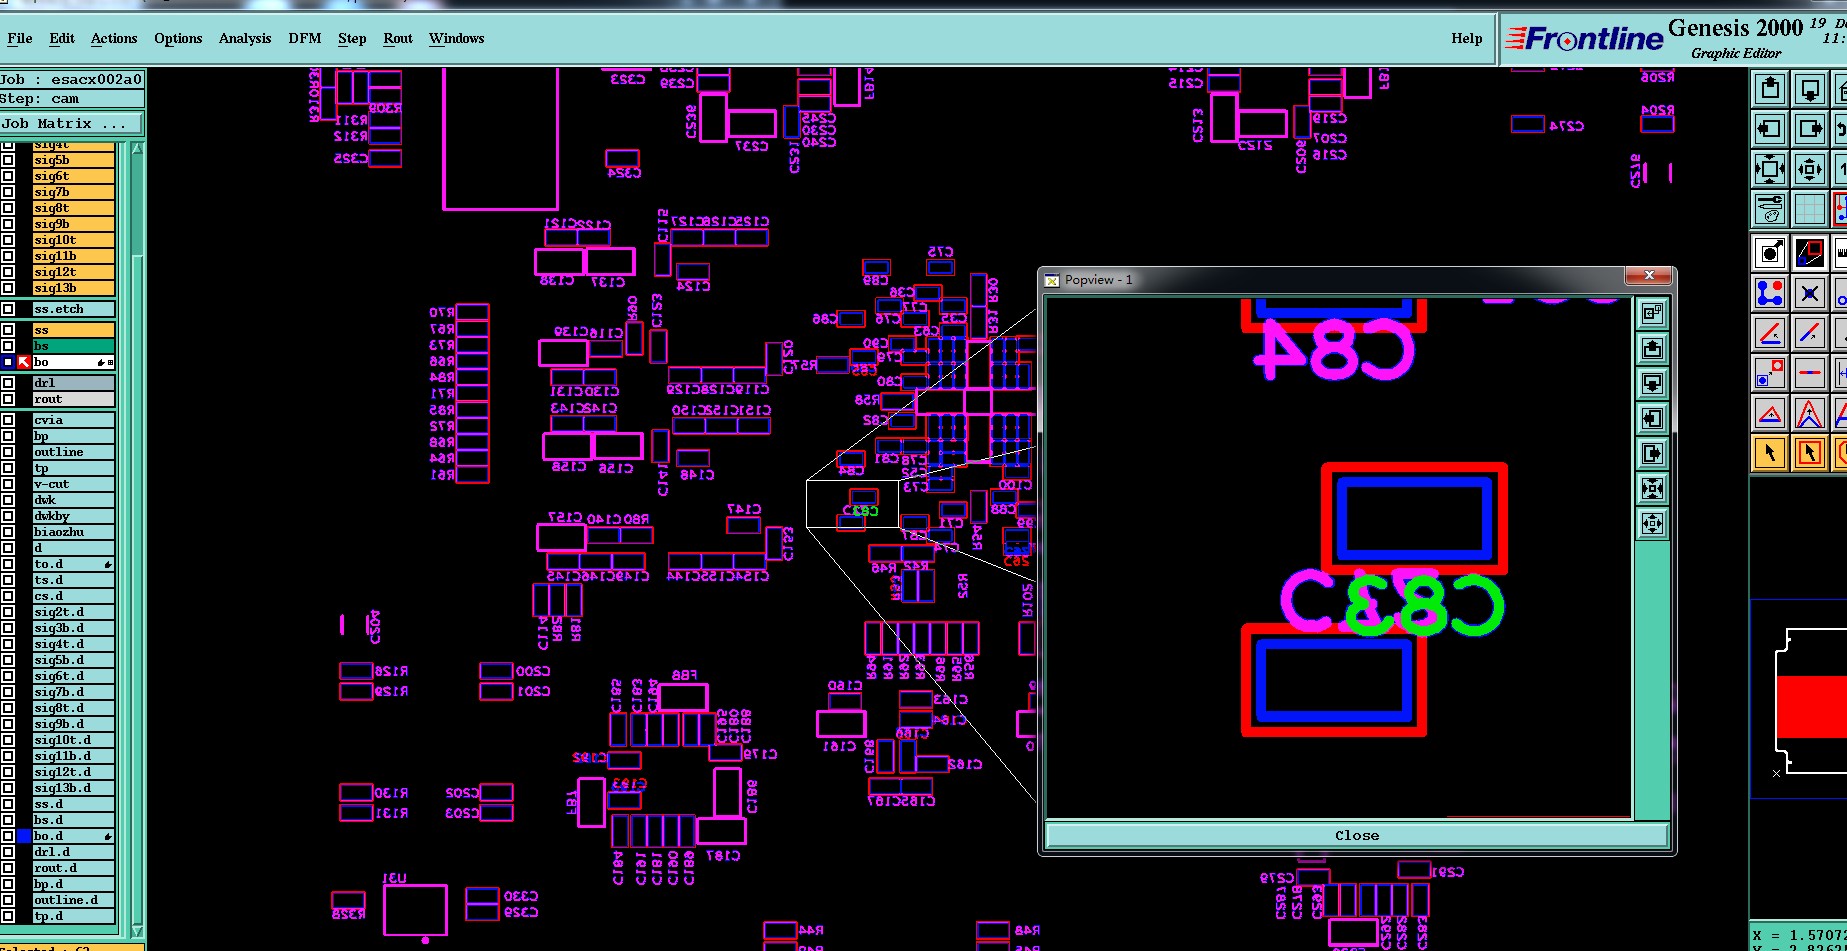Click the zoom out icon with small square
The image size is (1847, 951).
(1810, 169)
